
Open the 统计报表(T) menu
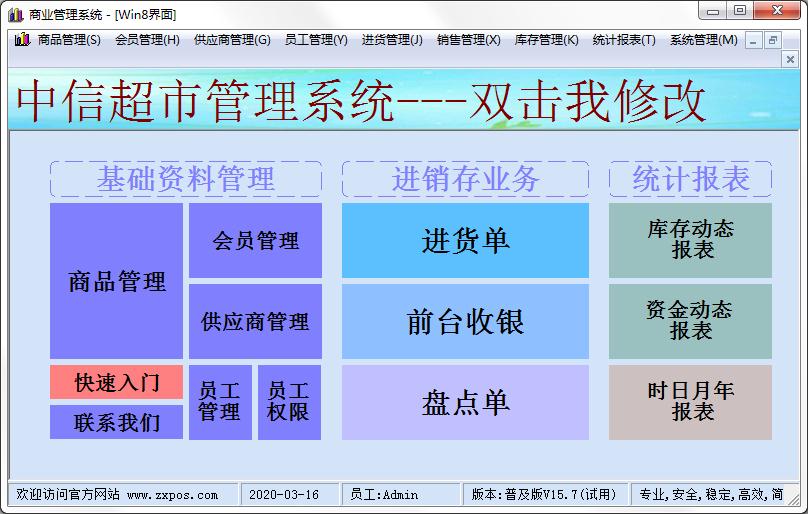pyautogui.click(x=624, y=40)
